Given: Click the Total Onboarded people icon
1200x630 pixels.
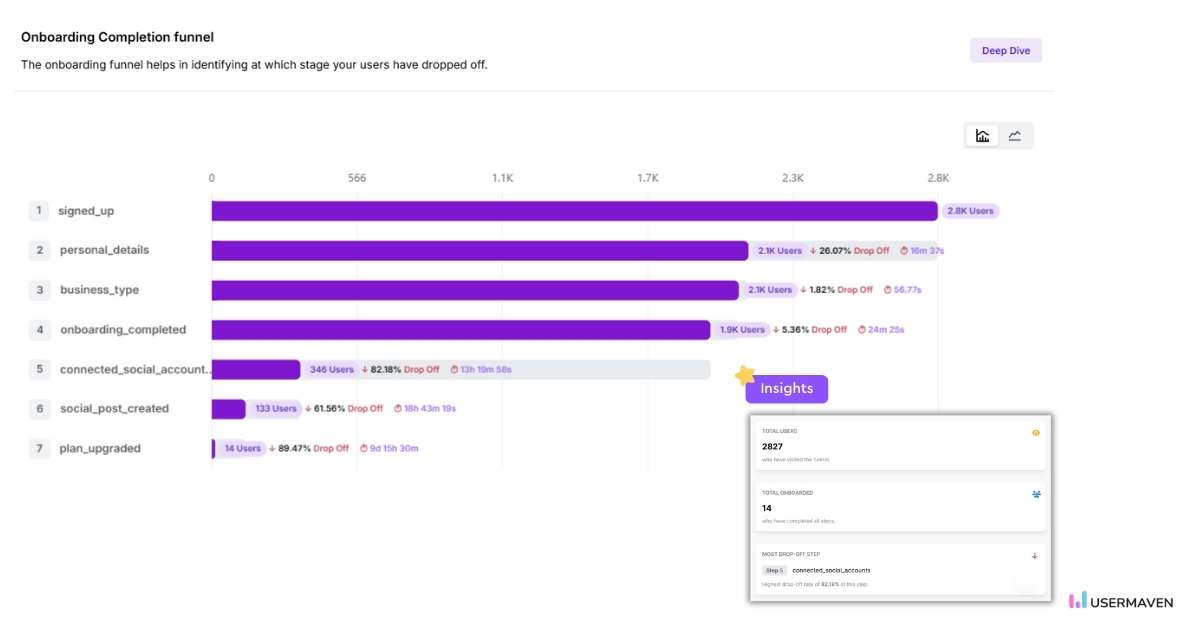Looking at the screenshot, I should [x=1035, y=494].
